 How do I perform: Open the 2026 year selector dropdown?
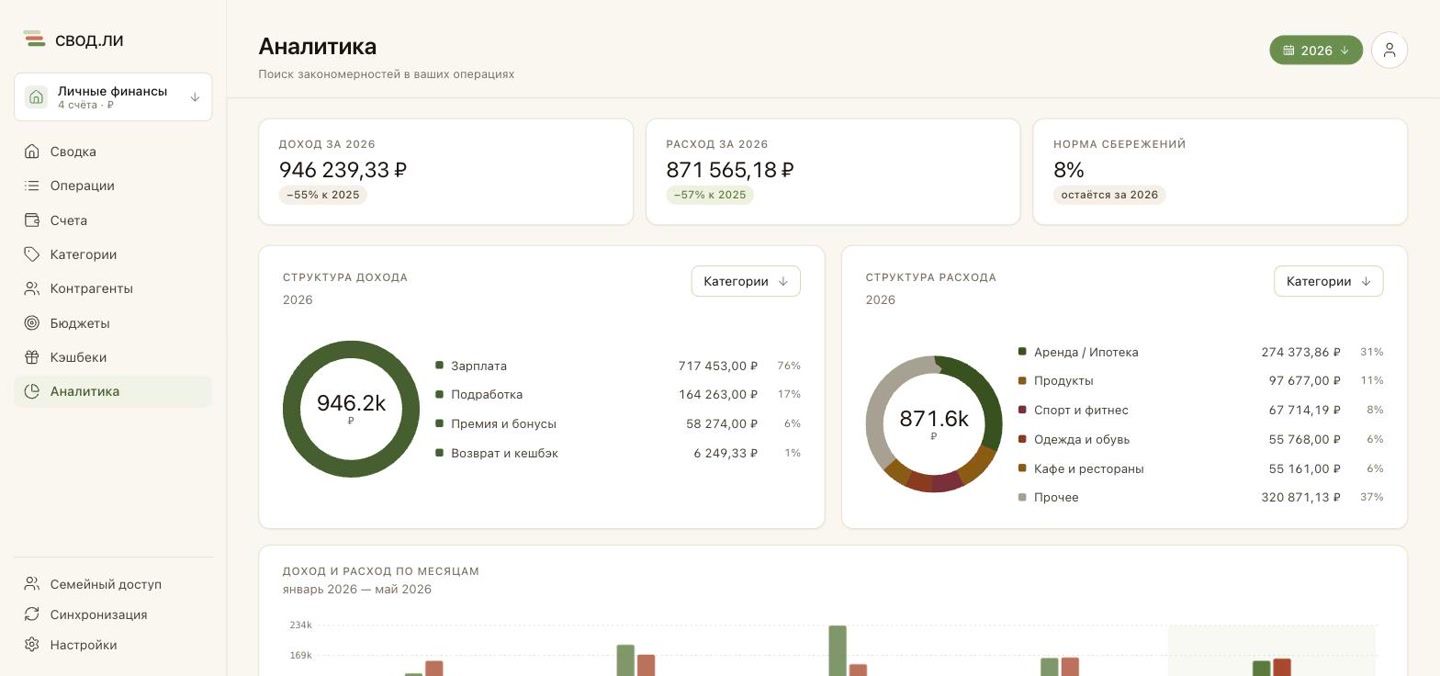tap(1316, 50)
